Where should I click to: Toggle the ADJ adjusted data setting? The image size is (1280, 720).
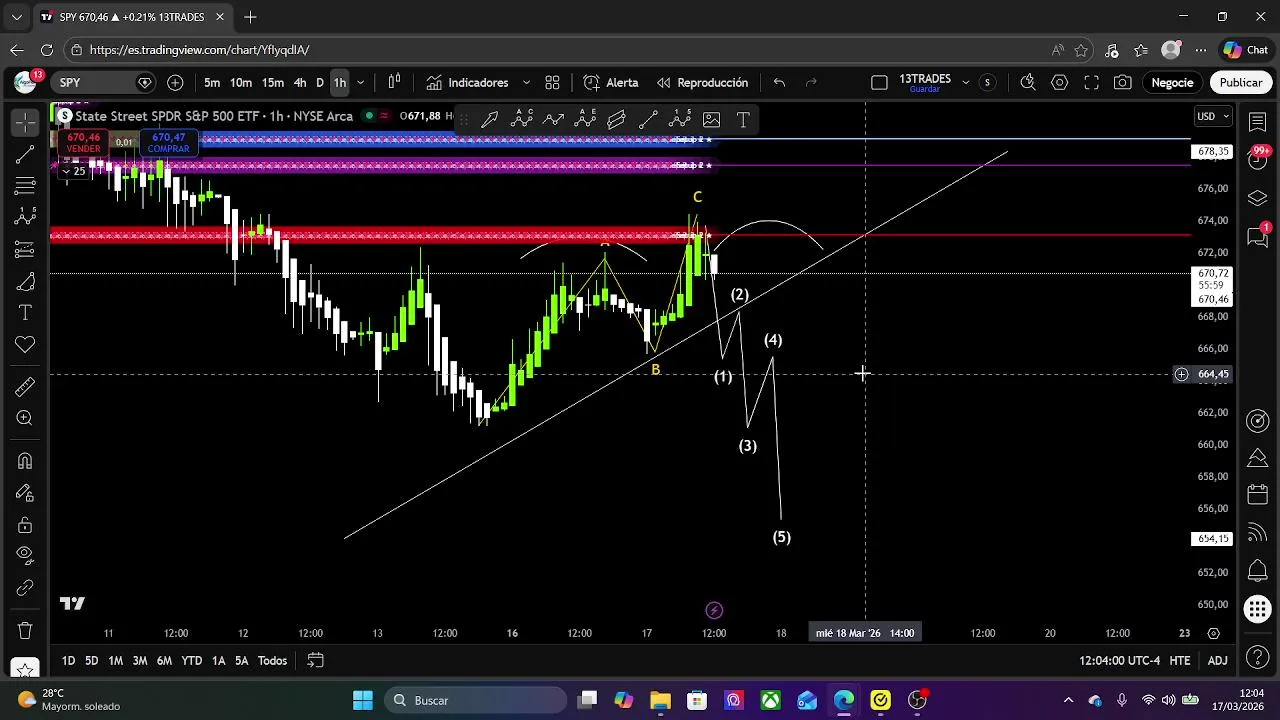coord(1217,661)
